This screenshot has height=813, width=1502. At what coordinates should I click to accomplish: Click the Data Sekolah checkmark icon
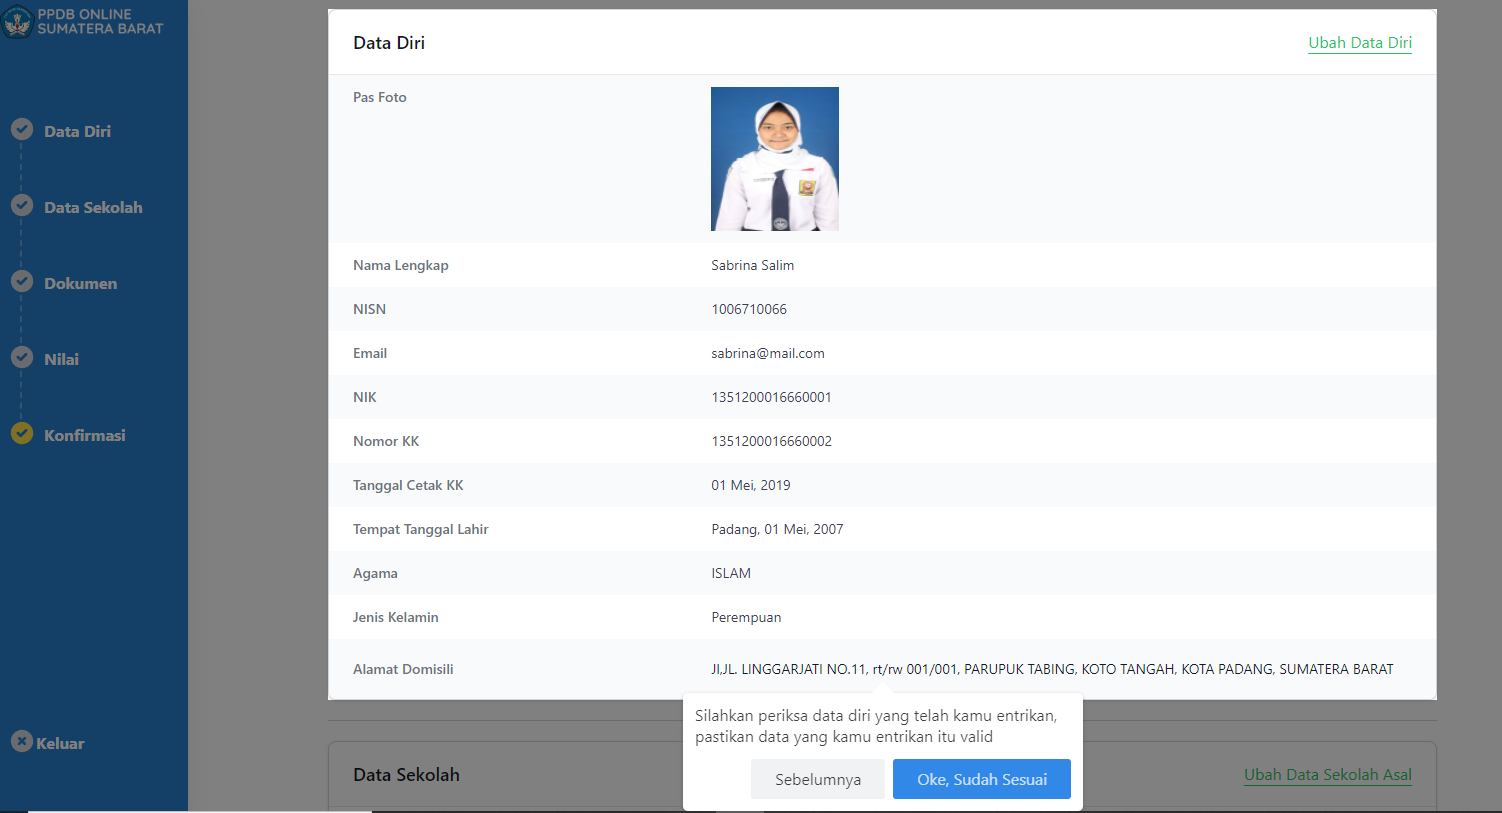pyautogui.click(x=22, y=205)
